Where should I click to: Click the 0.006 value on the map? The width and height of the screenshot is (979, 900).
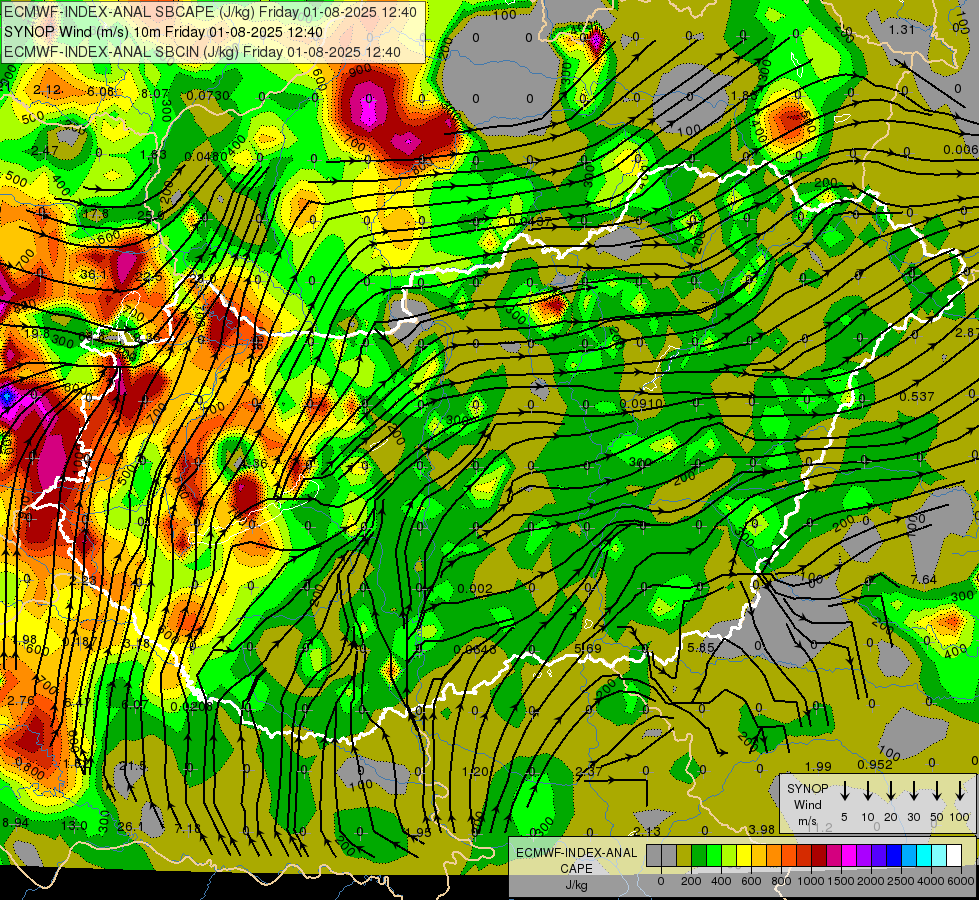[961, 149]
